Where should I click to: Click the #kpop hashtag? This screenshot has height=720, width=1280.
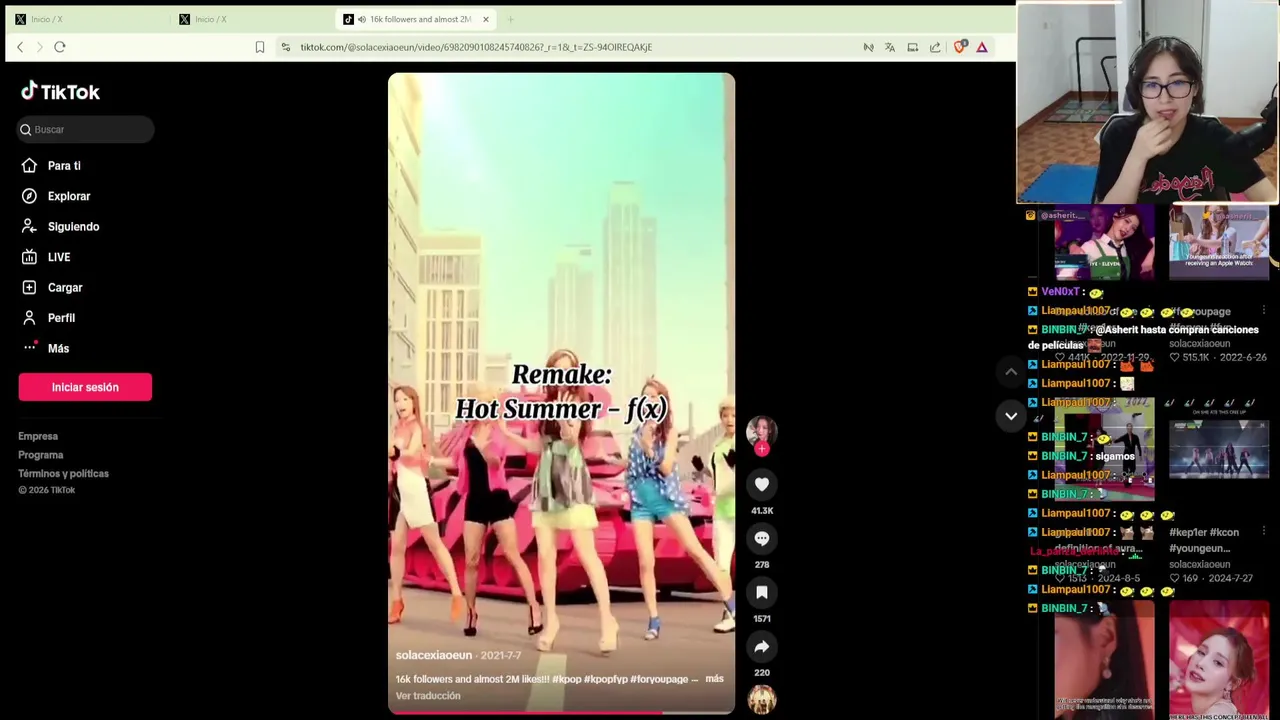pos(567,679)
